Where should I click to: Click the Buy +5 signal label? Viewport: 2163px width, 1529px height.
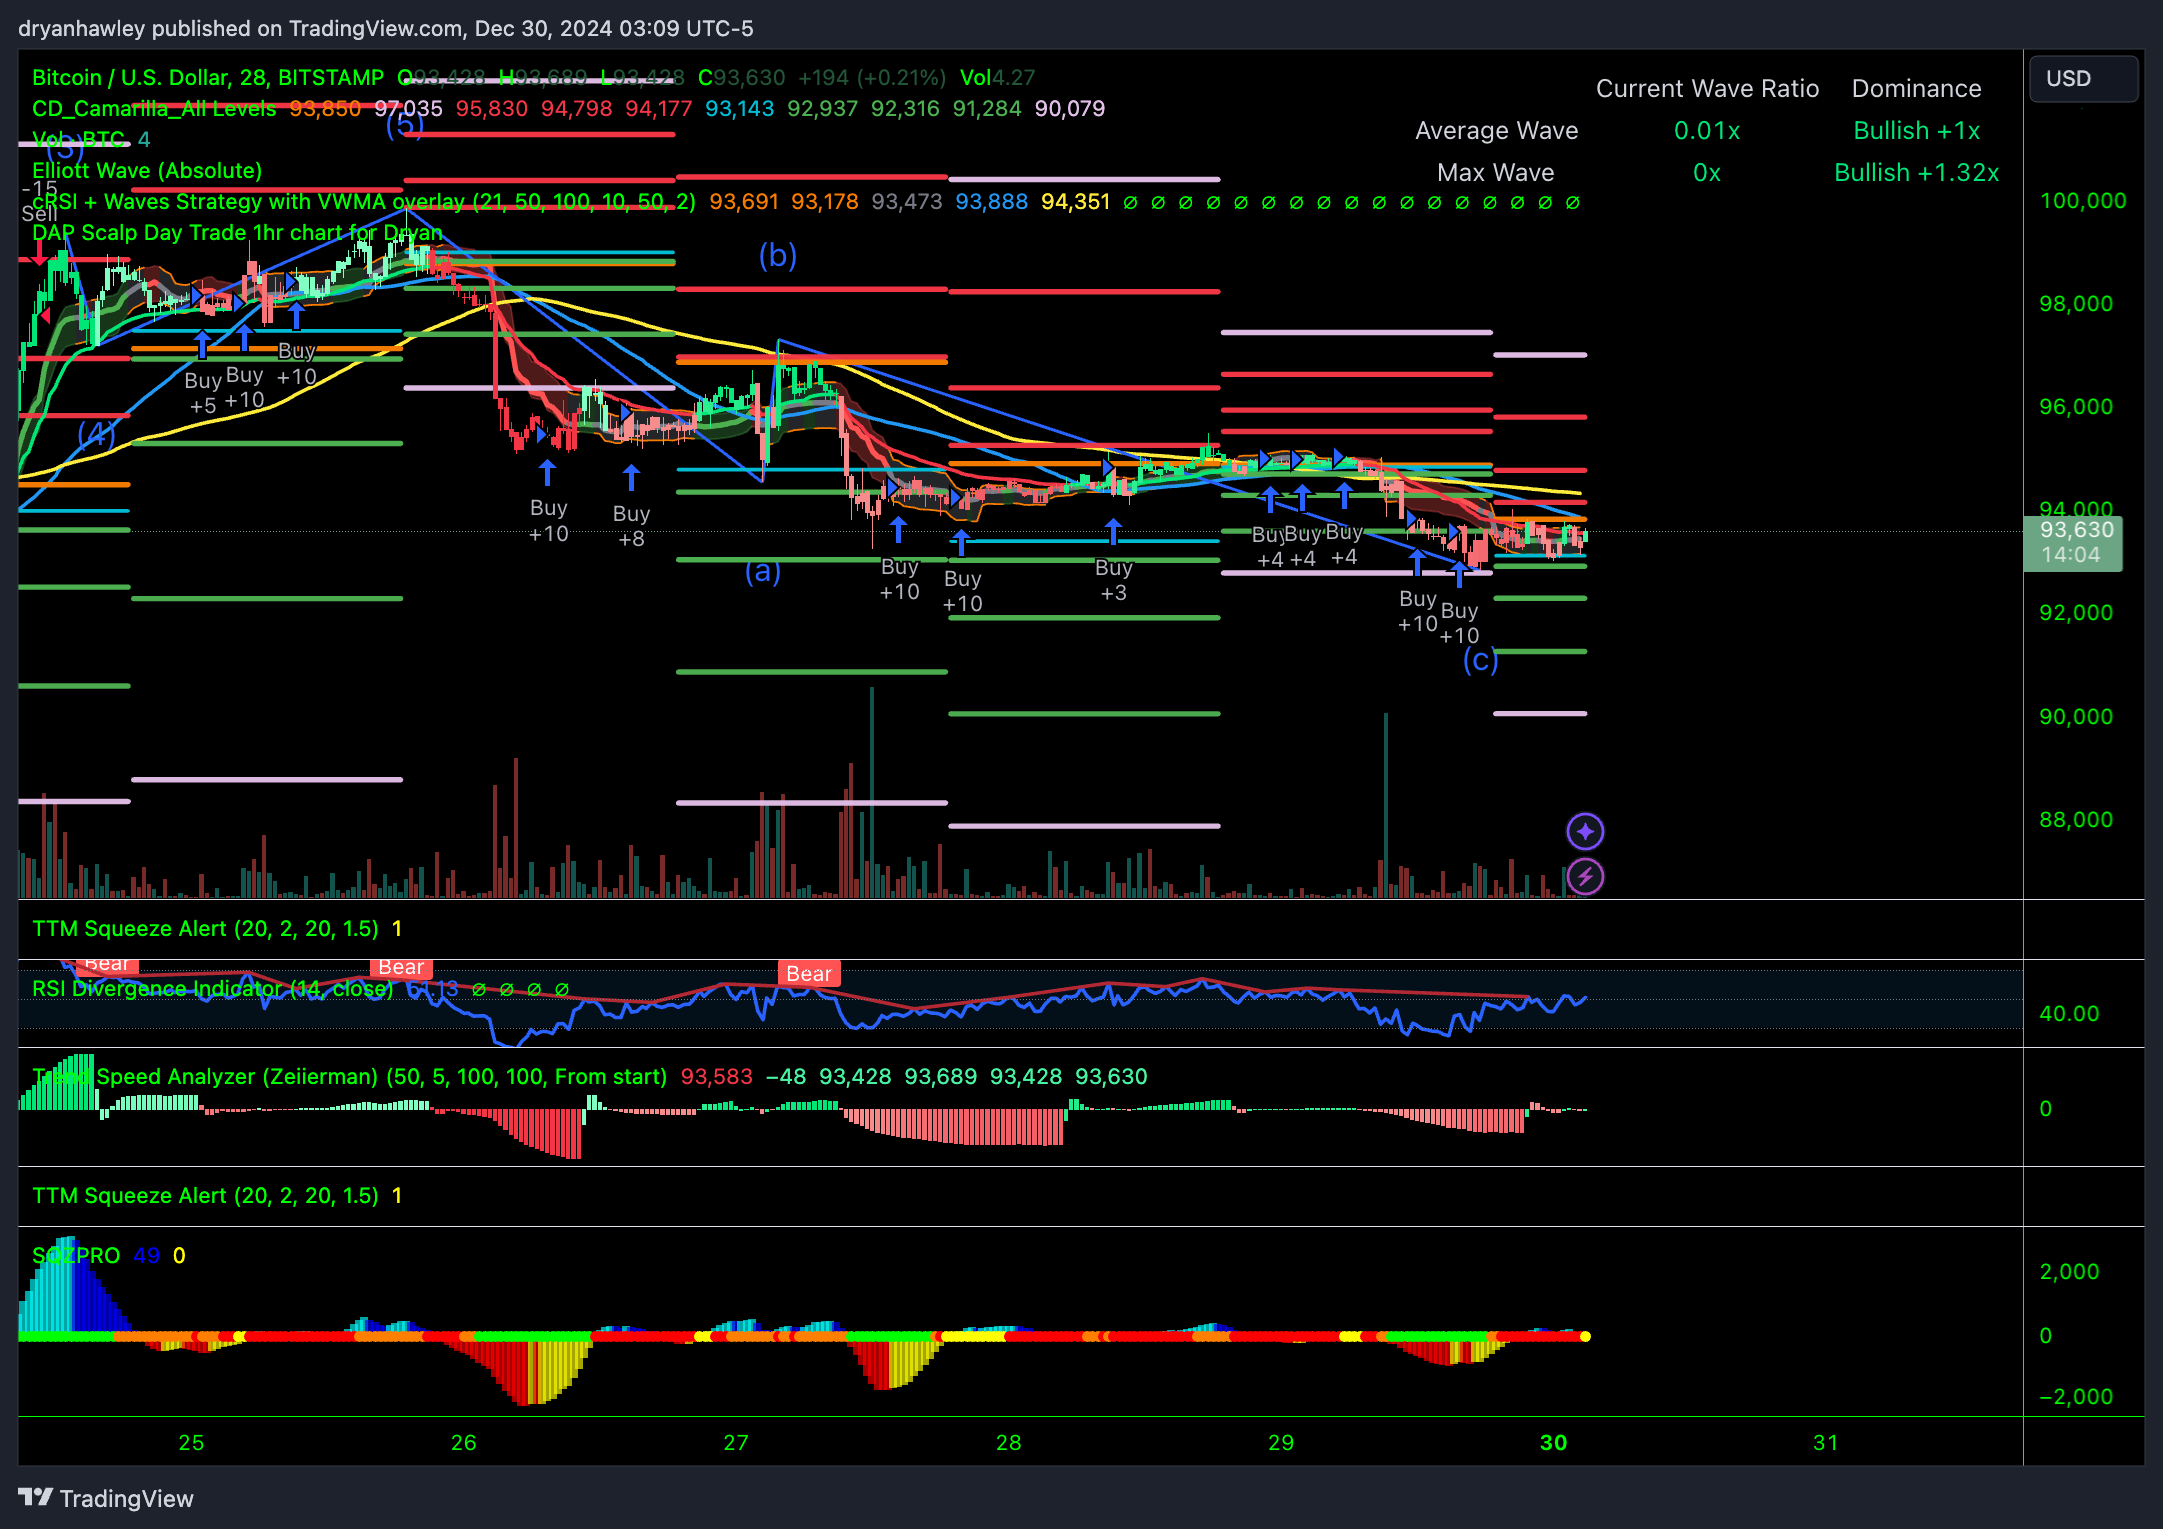203,394
